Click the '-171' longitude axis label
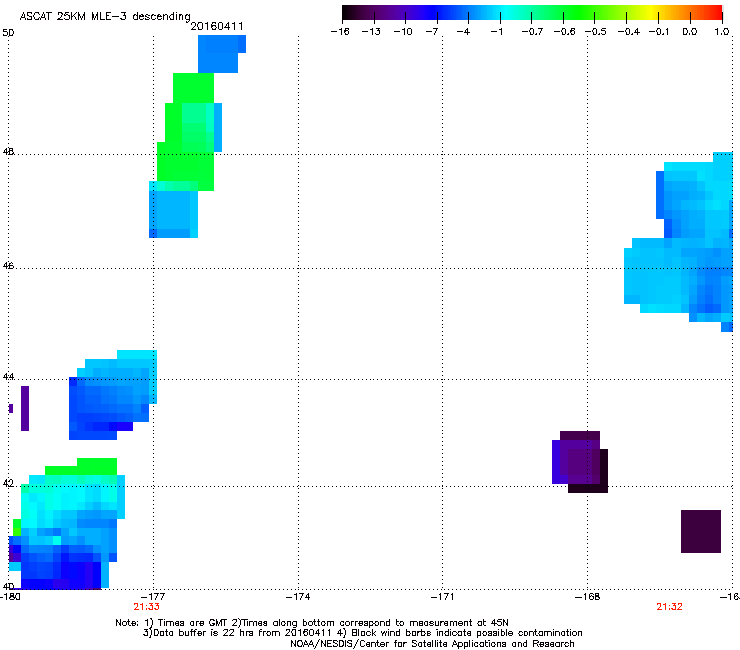This screenshot has height=650, width=740. click(x=443, y=597)
